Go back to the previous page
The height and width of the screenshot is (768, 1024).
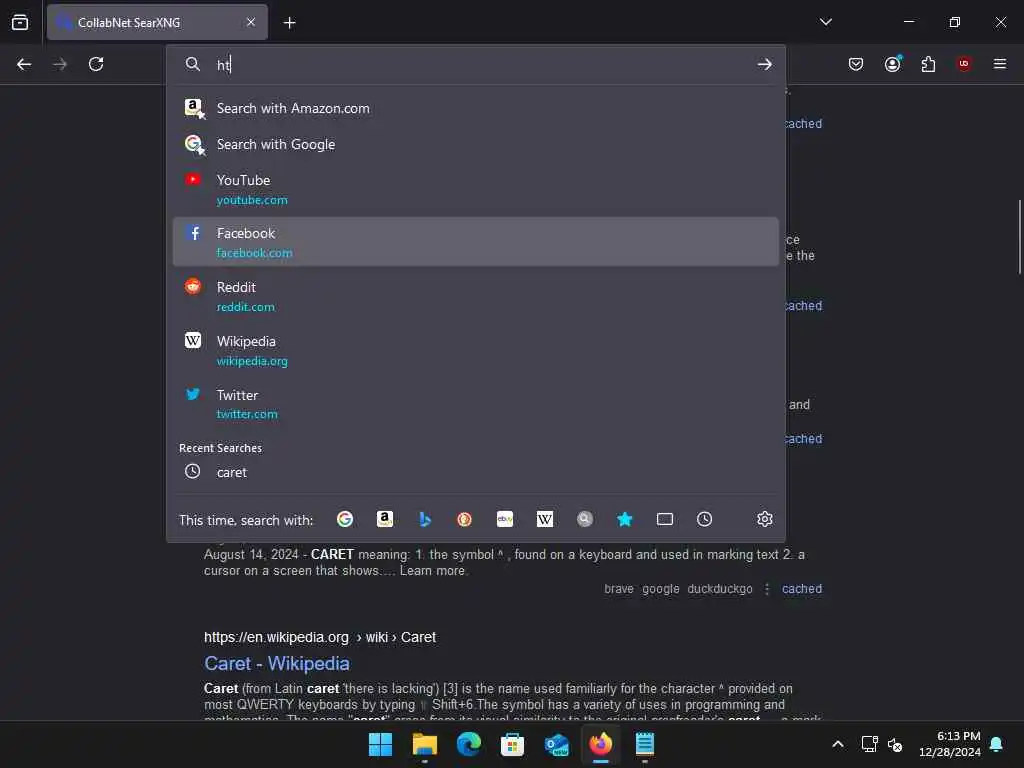pos(24,64)
